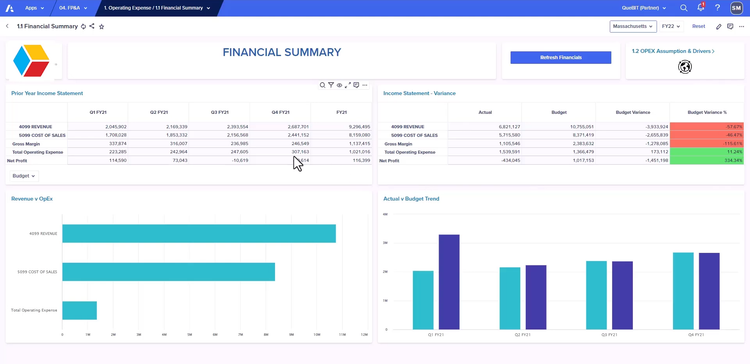Open the QueBIT (Partner) tenant dropdown

tap(644, 8)
